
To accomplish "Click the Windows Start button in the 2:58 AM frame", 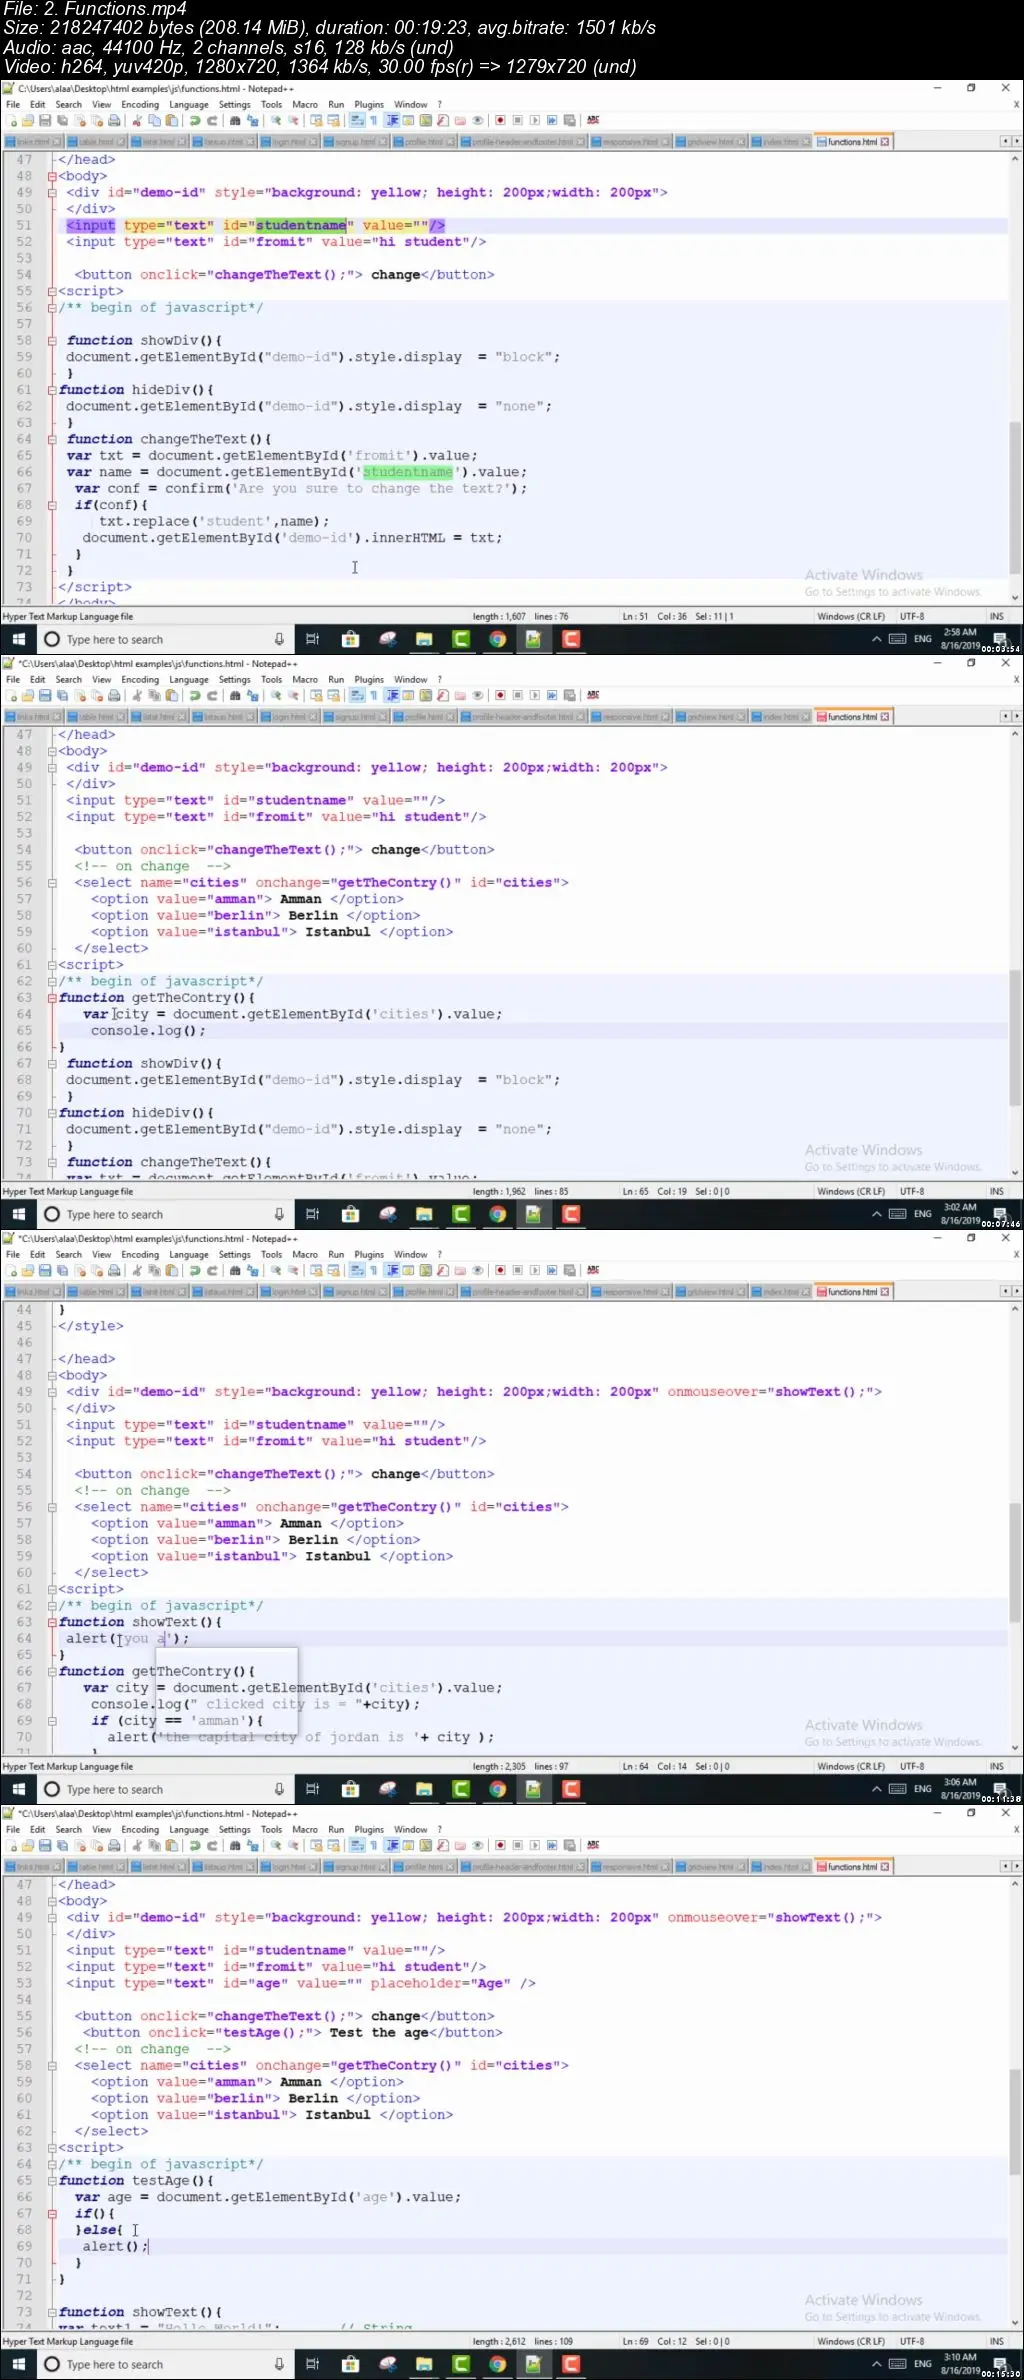I will [x=18, y=640].
